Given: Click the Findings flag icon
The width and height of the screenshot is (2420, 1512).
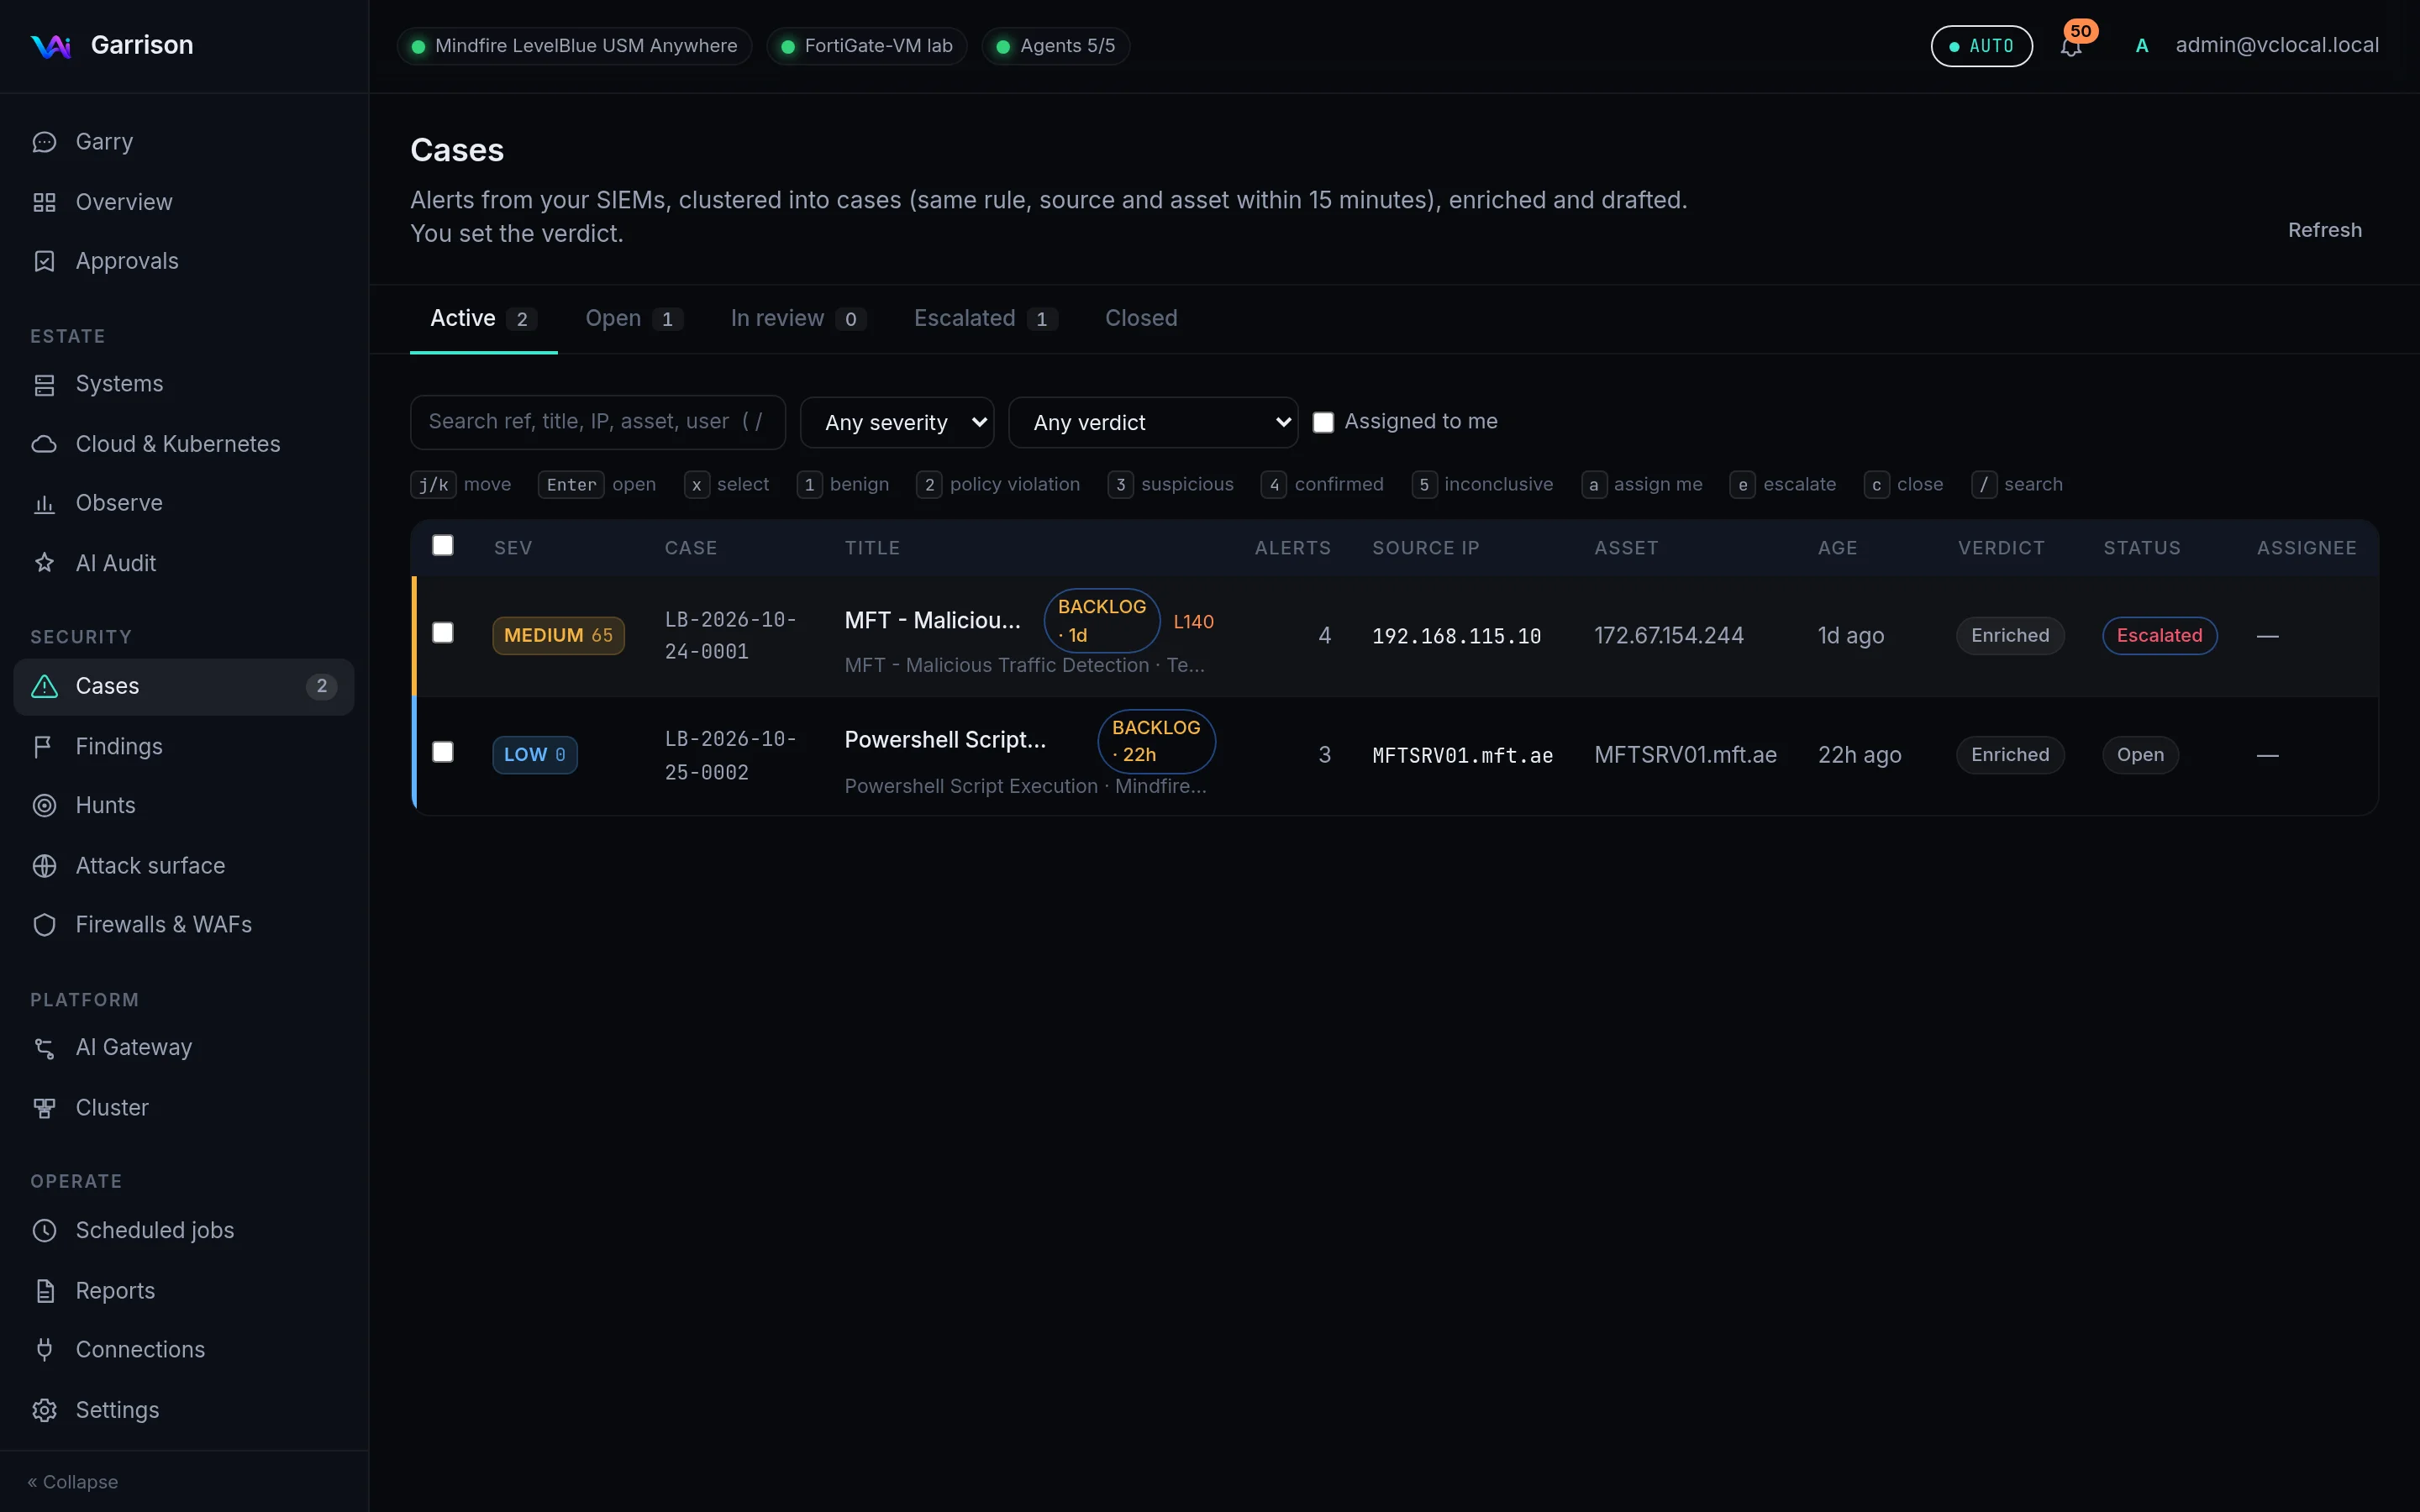Looking at the screenshot, I should pyautogui.click(x=44, y=746).
